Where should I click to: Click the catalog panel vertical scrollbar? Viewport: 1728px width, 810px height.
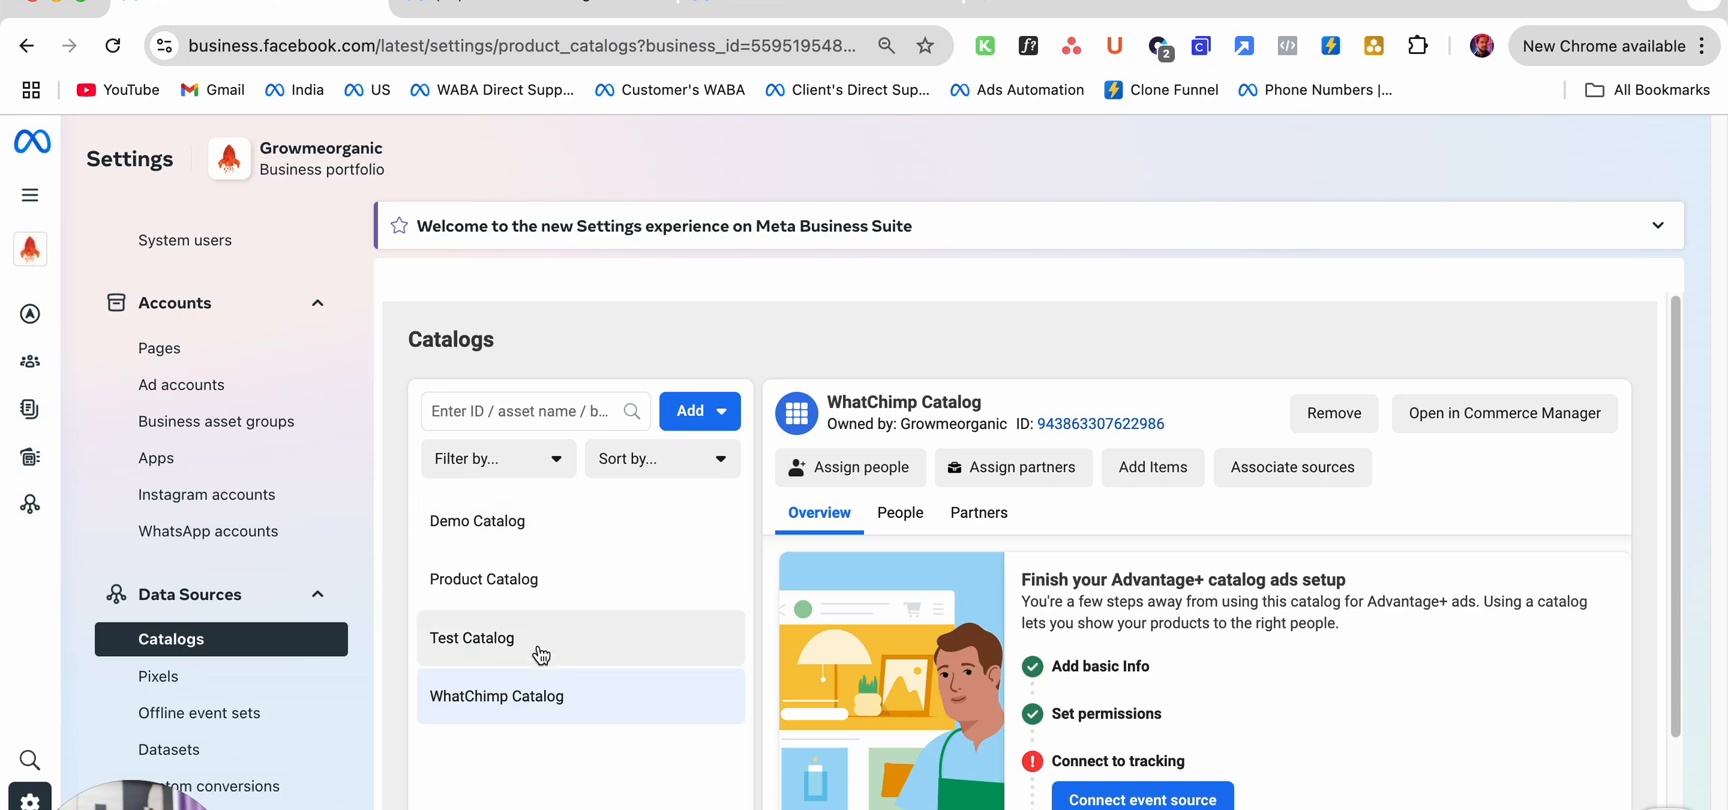tap(1675, 516)
